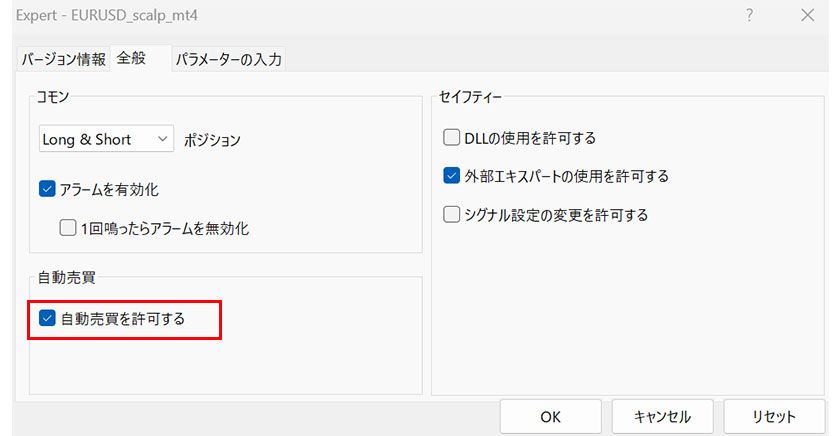Close the Expert dialog window
The height and width of the screenshot is (436, 840).
pos(808,15)
